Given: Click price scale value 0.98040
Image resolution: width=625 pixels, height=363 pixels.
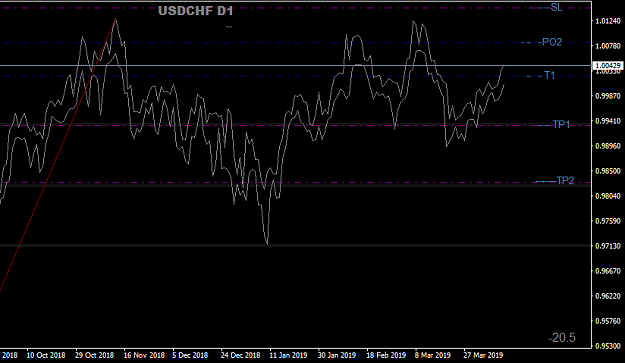Looking at the screenshot, I should click(x=608, y=196).
